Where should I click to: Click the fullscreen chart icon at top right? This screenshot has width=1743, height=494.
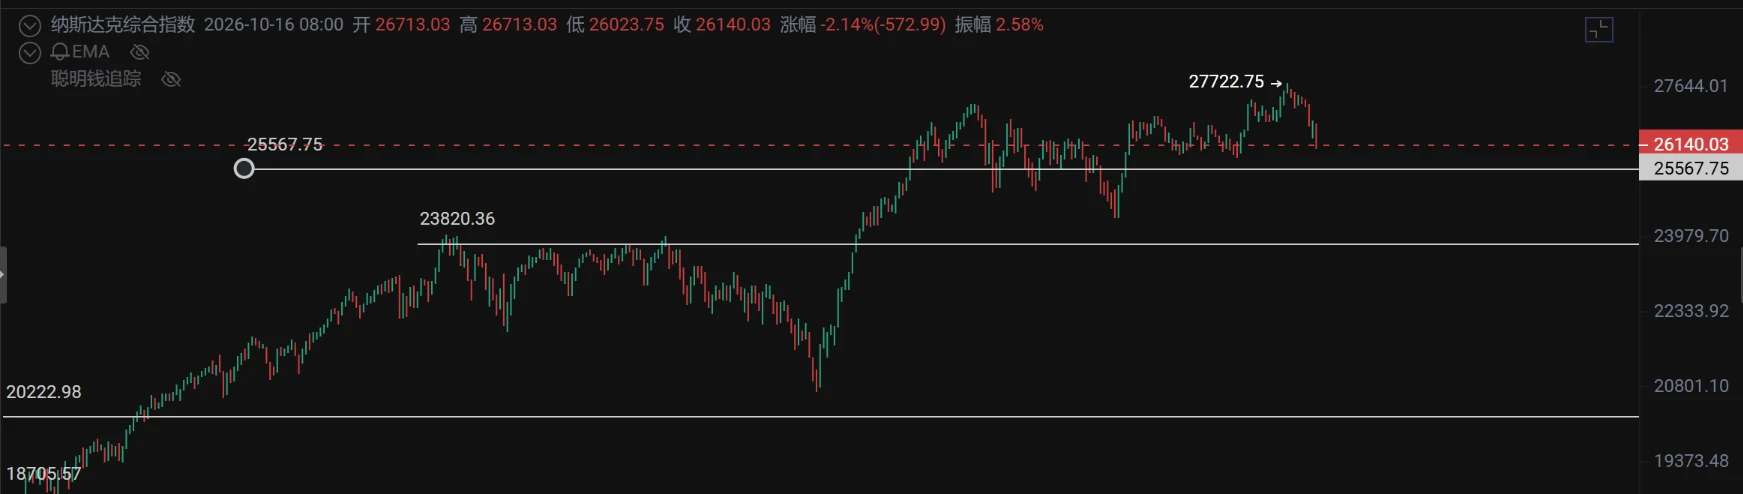1599,30
